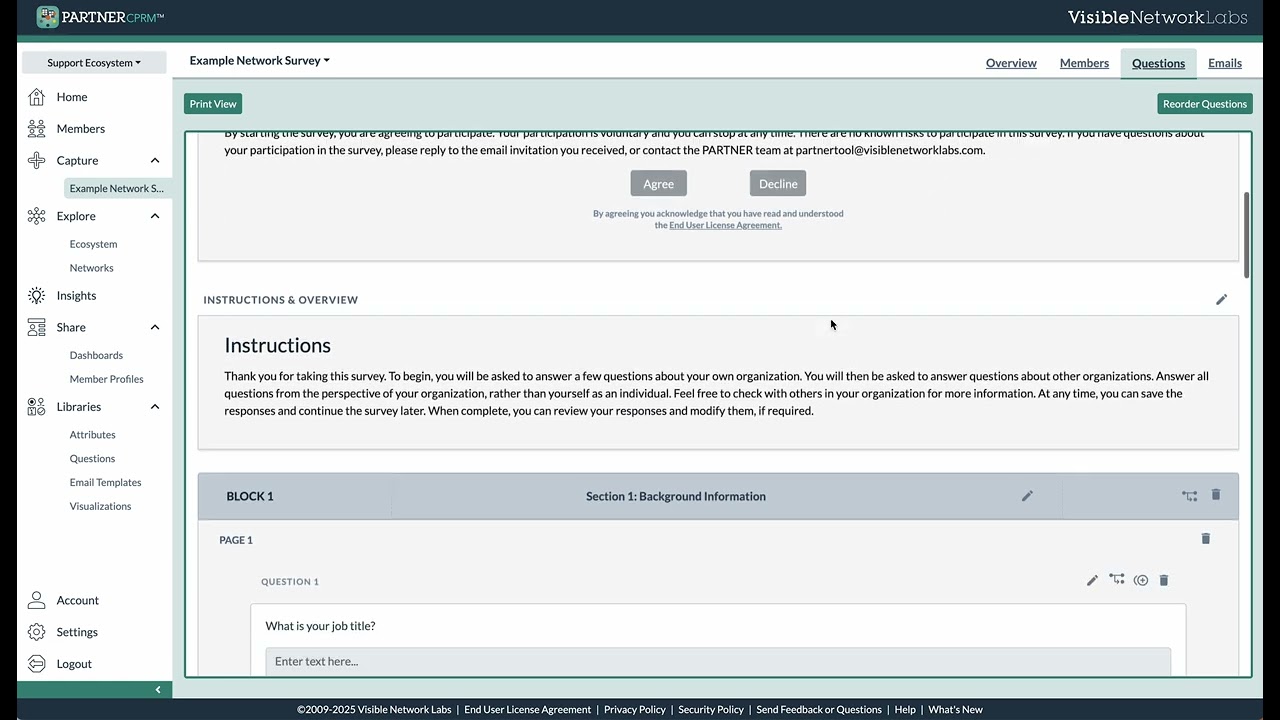This screenshot has height=720, width=1280.
Task: Open Security Policy footer link
Action: [711, 710]
